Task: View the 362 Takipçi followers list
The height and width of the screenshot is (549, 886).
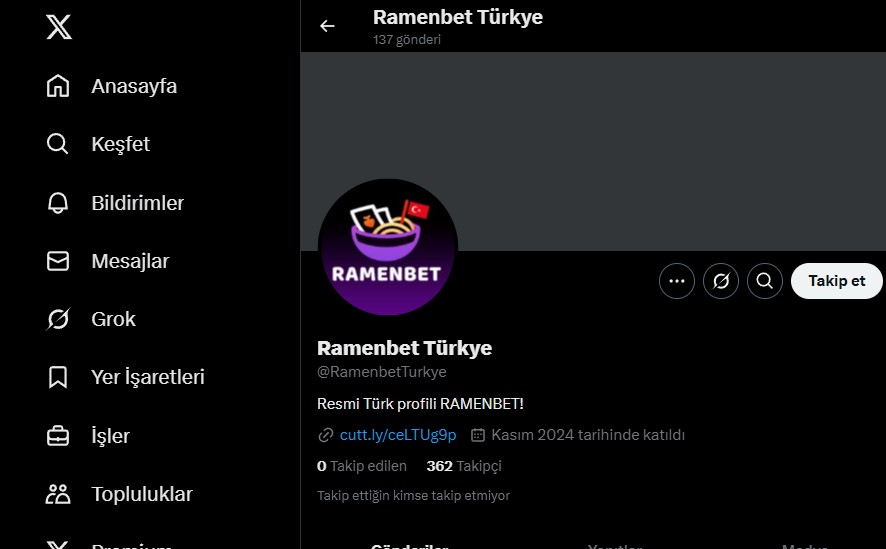Action: pyautogui.click(x=464, y=466)
